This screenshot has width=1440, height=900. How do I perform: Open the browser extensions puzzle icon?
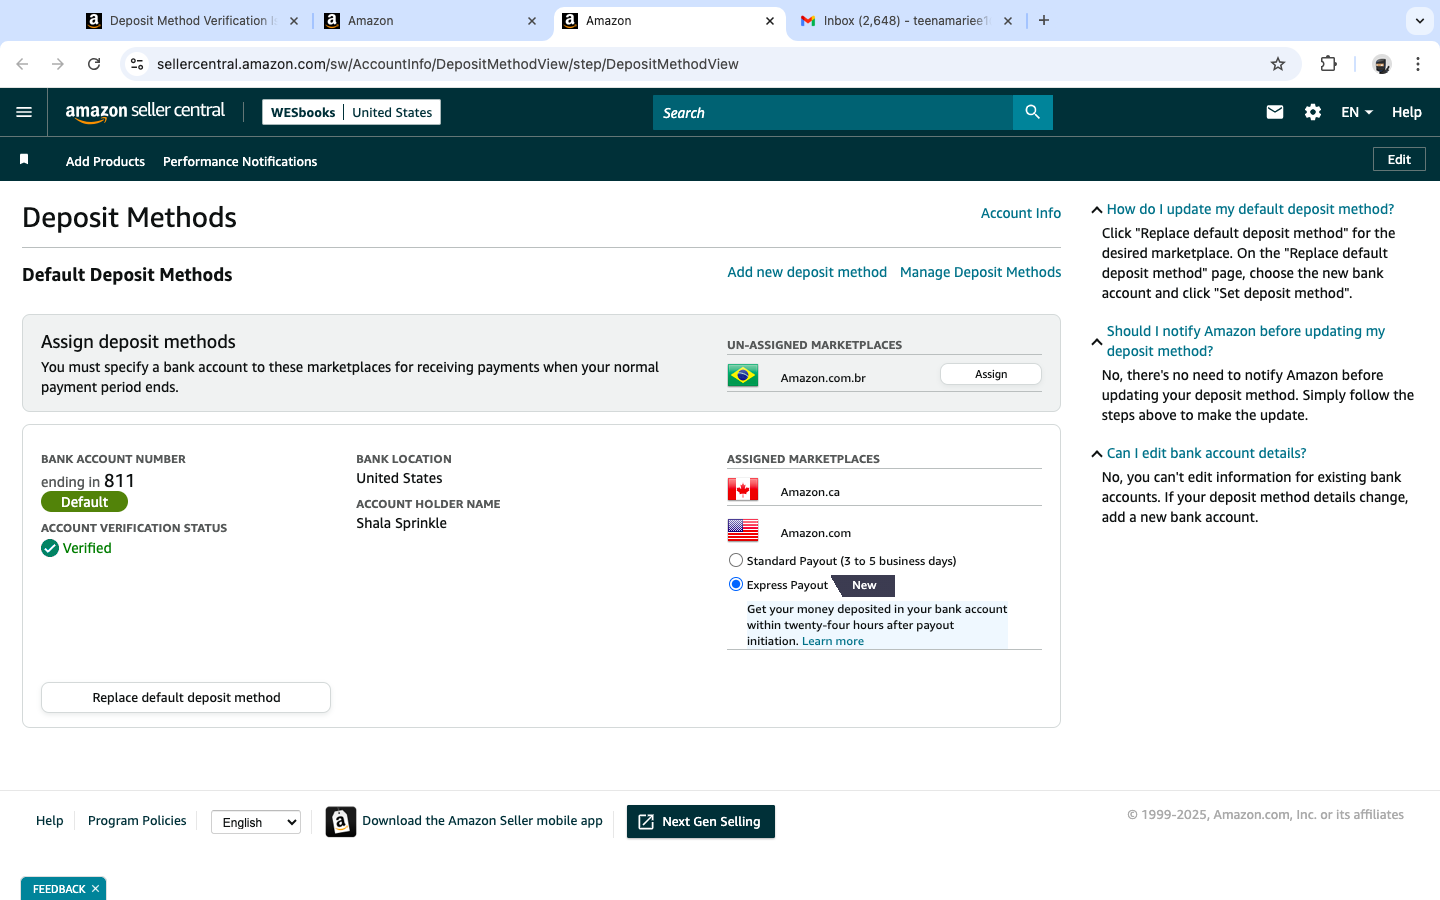[x=1328, y=64]
